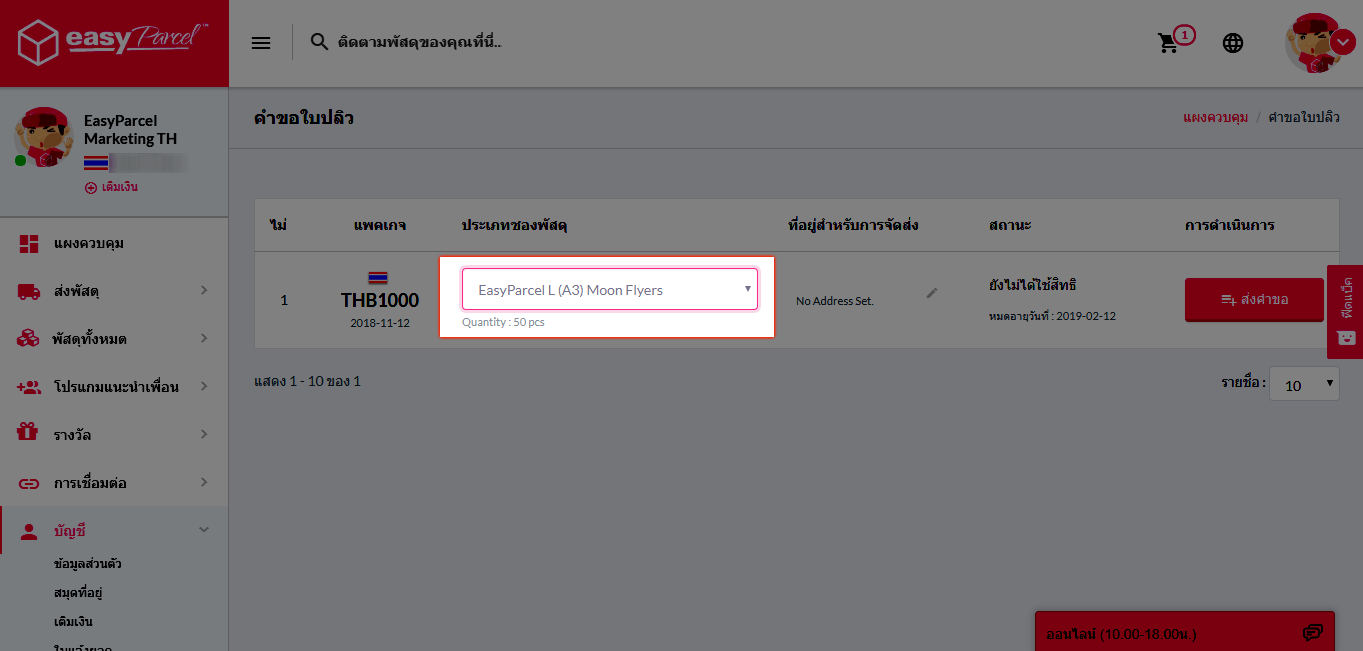The image size is (1363, 651).
Task: Open the language globe icon
Action: tap(1233, 43)
